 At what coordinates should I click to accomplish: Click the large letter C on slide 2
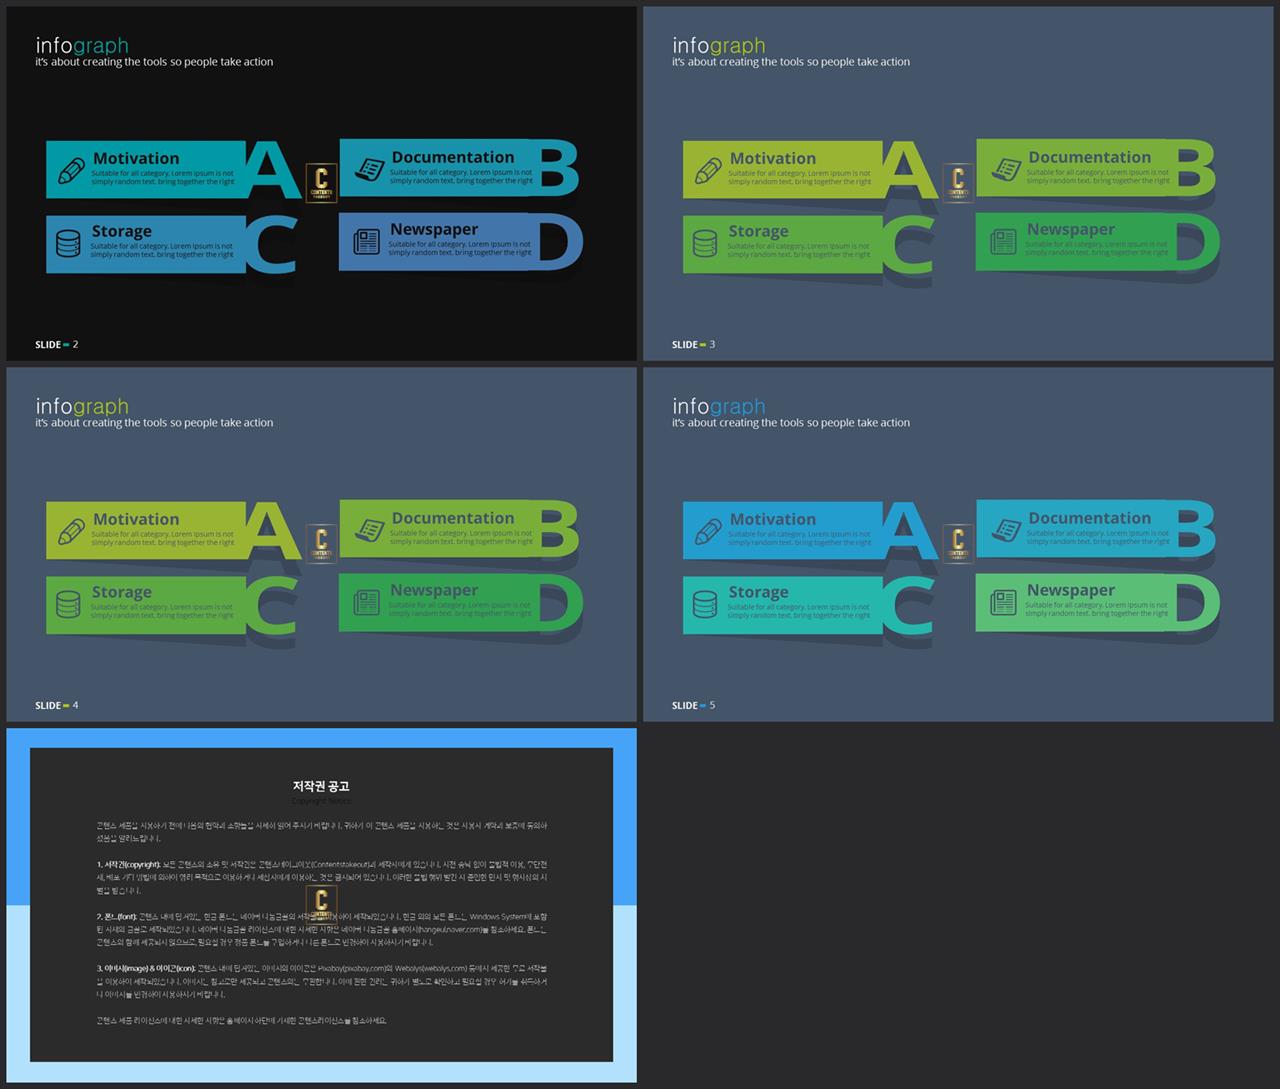tap(271, 244)
